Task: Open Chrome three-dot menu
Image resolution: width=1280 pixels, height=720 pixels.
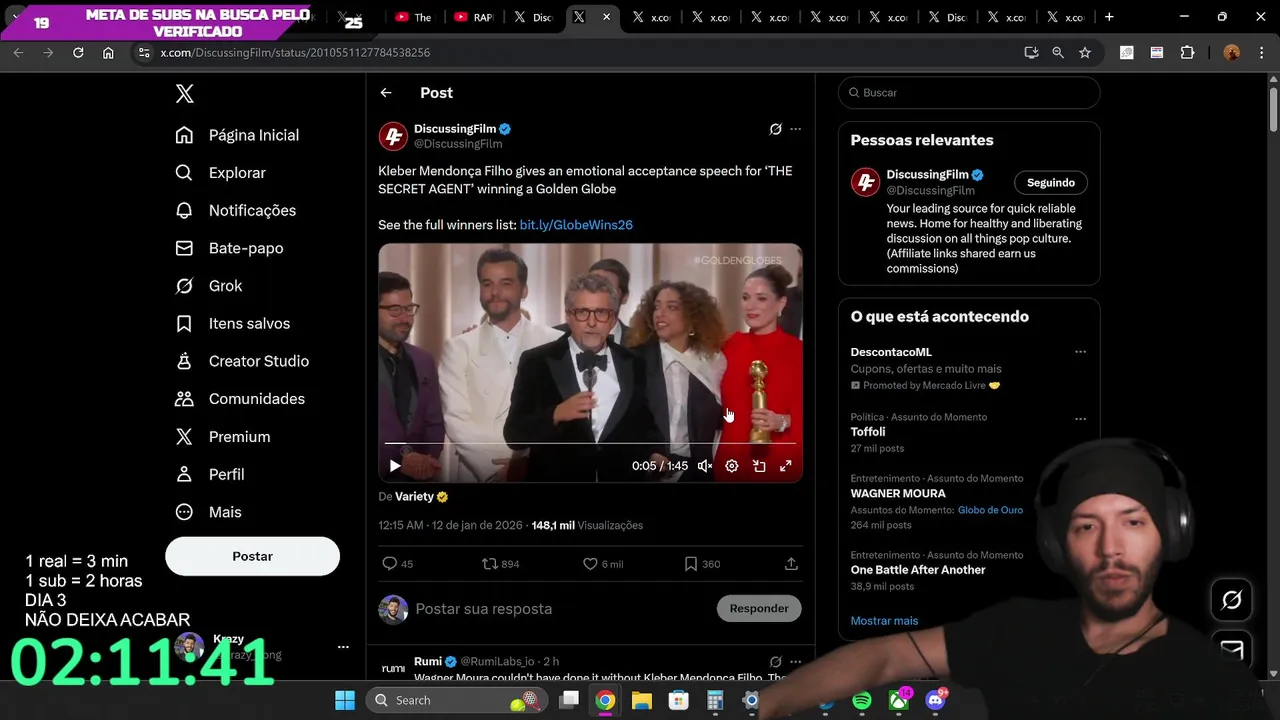Action: (1262, 52)
